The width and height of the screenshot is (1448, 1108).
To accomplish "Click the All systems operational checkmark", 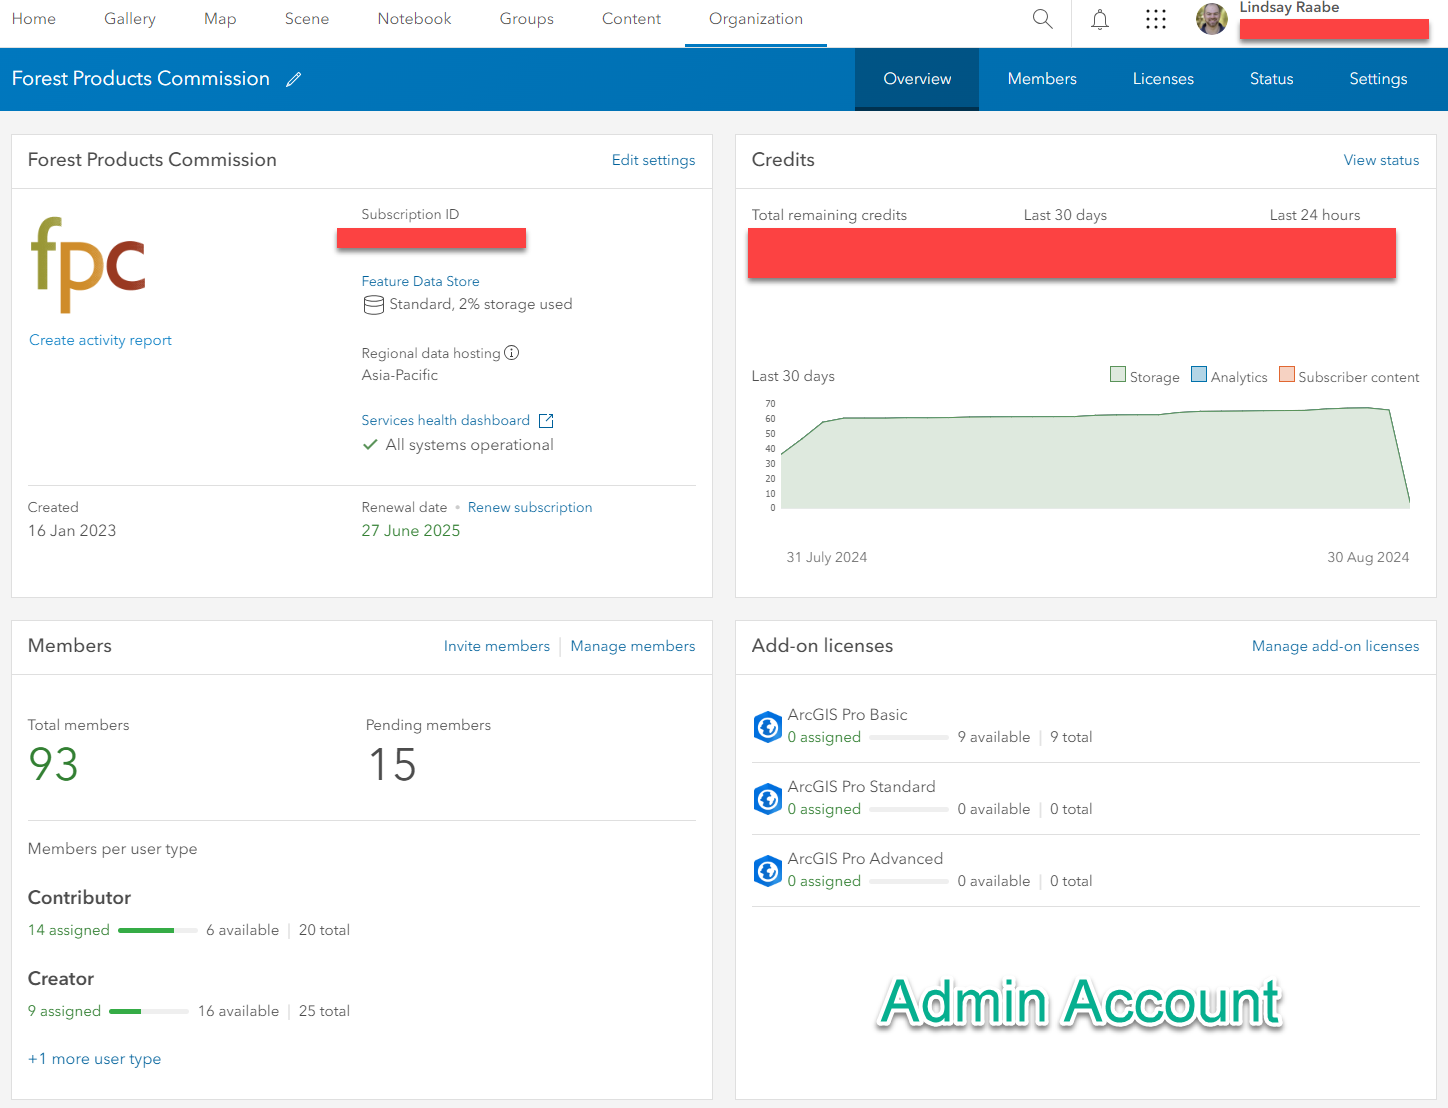I will [370, 445].
